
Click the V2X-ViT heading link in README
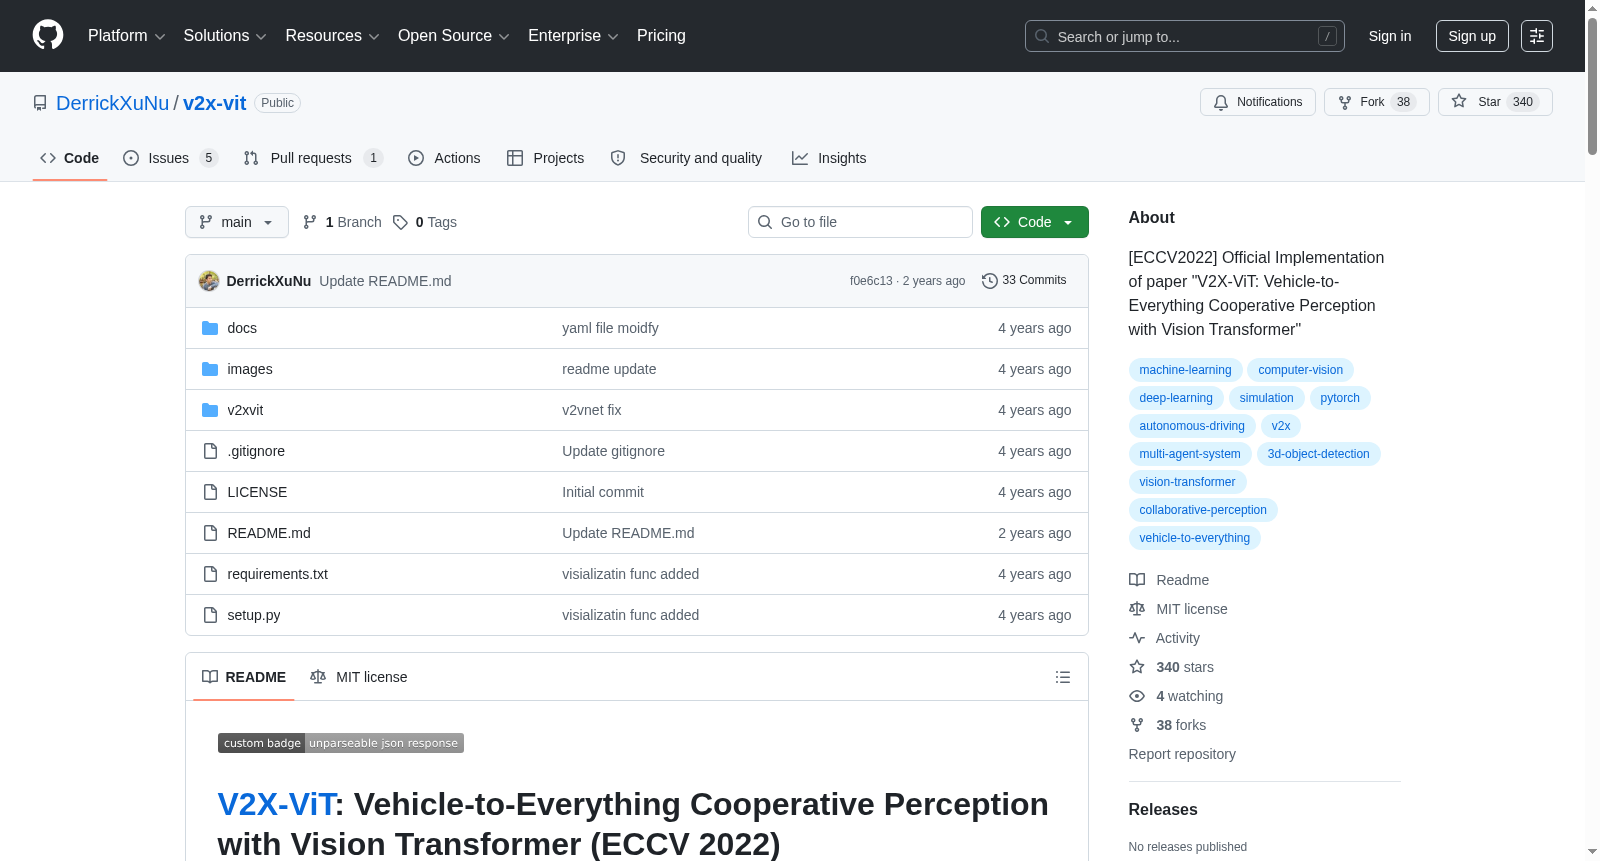[x=276, y=804]
